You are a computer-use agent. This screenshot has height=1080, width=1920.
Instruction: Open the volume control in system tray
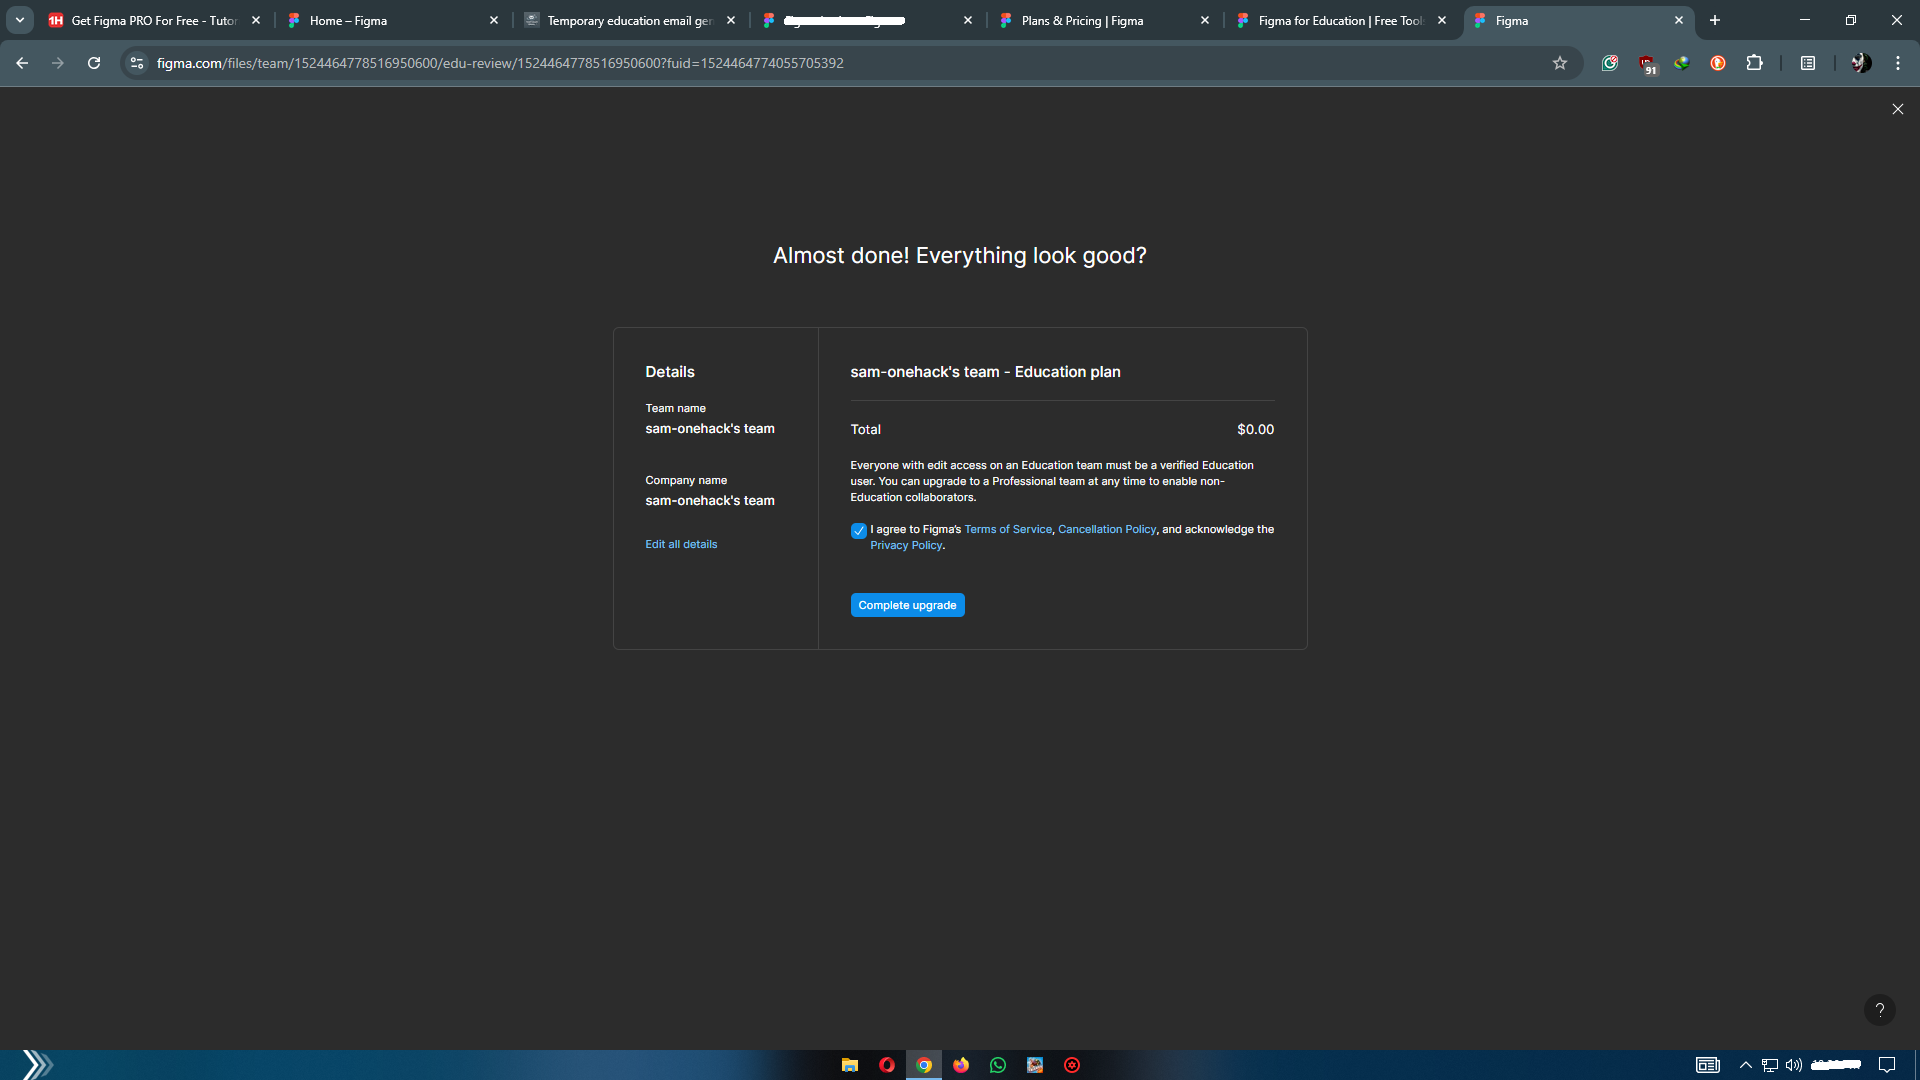point(1794,1065)
